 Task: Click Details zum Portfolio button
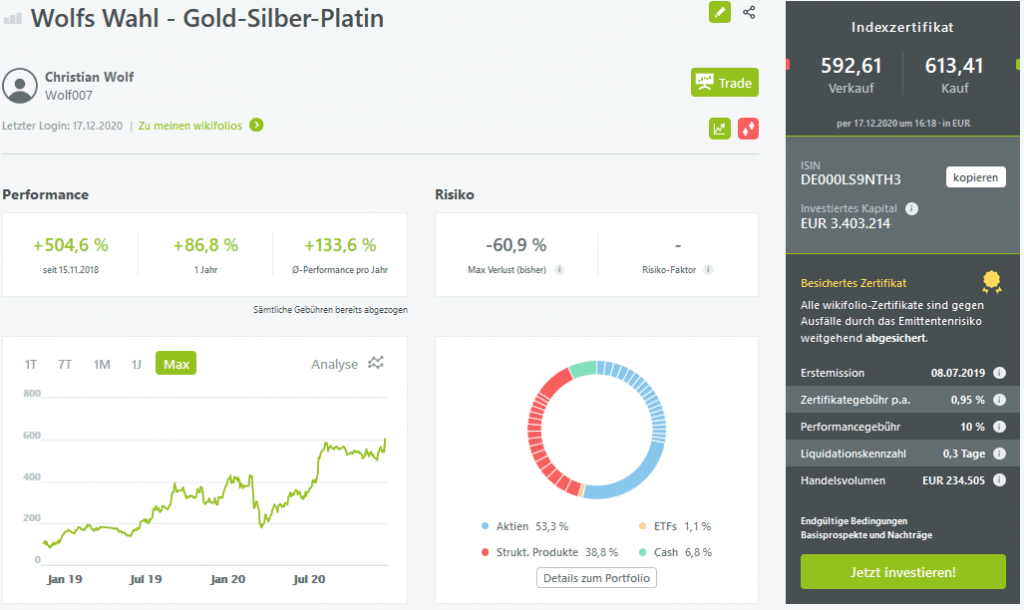(597, 578)
